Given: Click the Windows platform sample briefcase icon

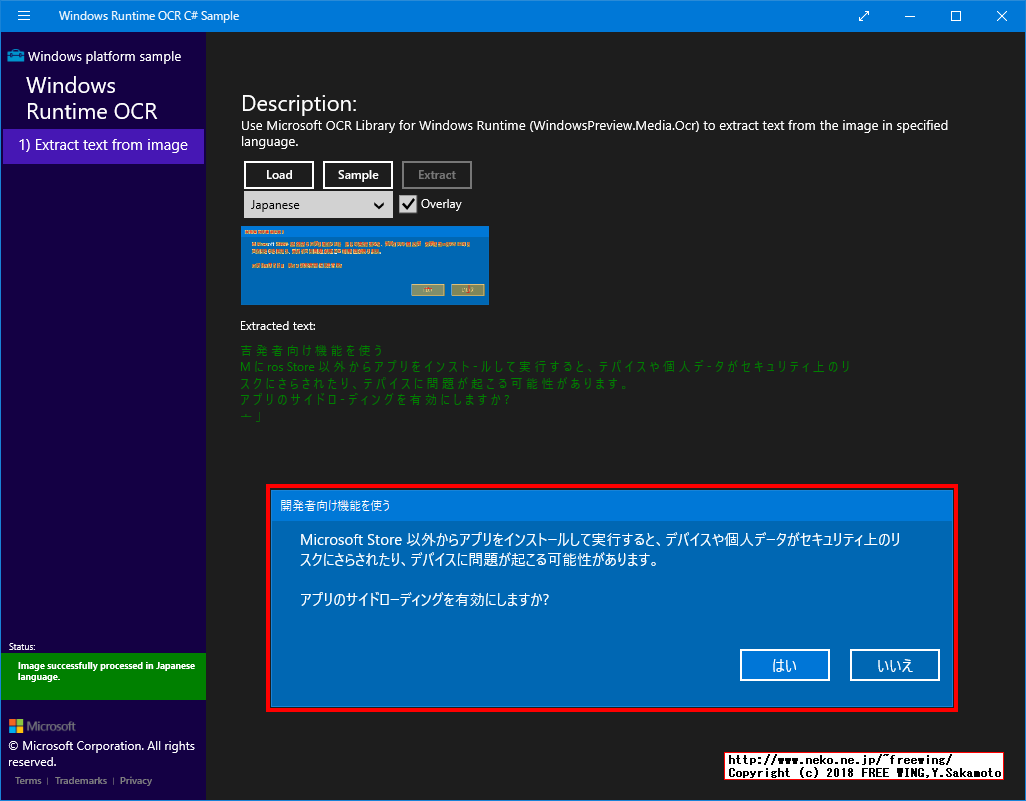Looking at the screenshot, I should (17, 56).
